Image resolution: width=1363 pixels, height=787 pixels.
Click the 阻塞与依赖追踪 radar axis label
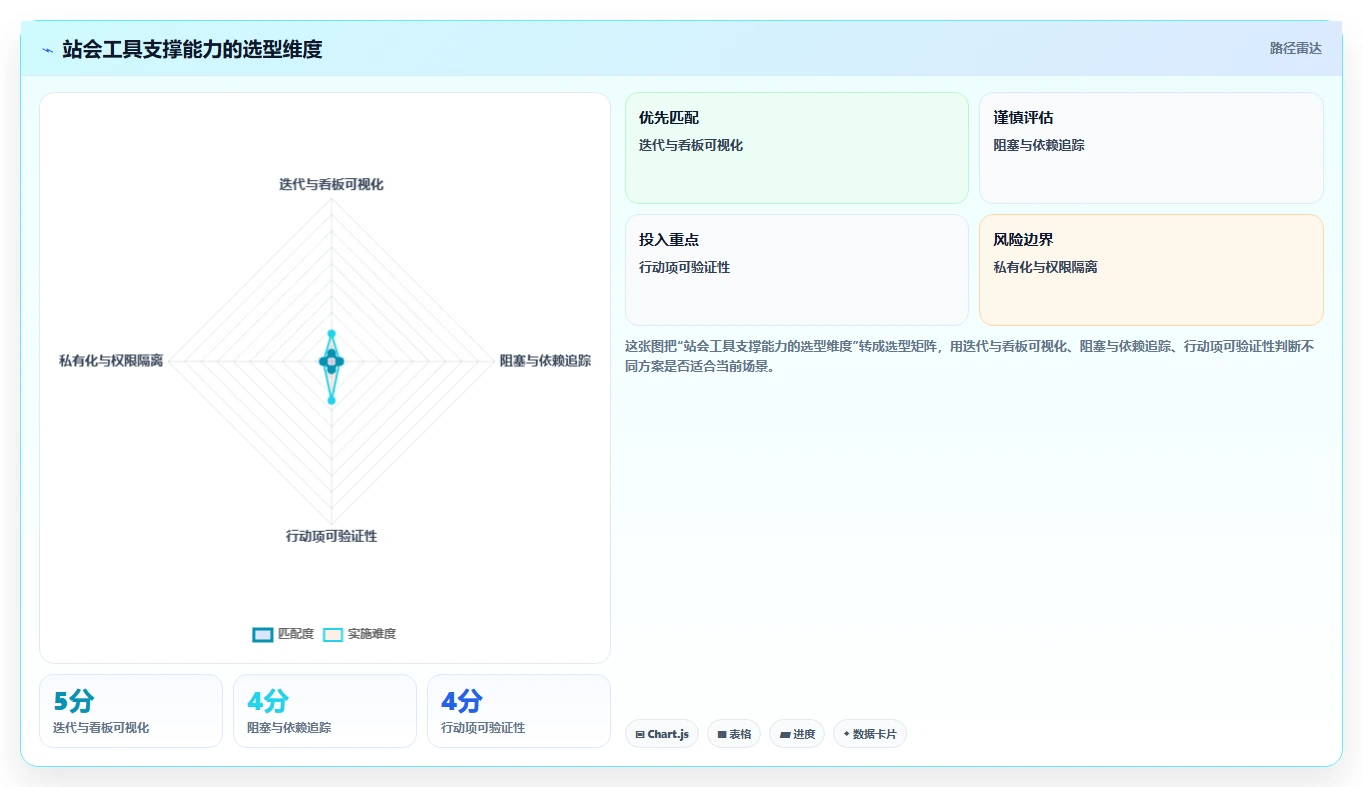(x=545, y=361)
